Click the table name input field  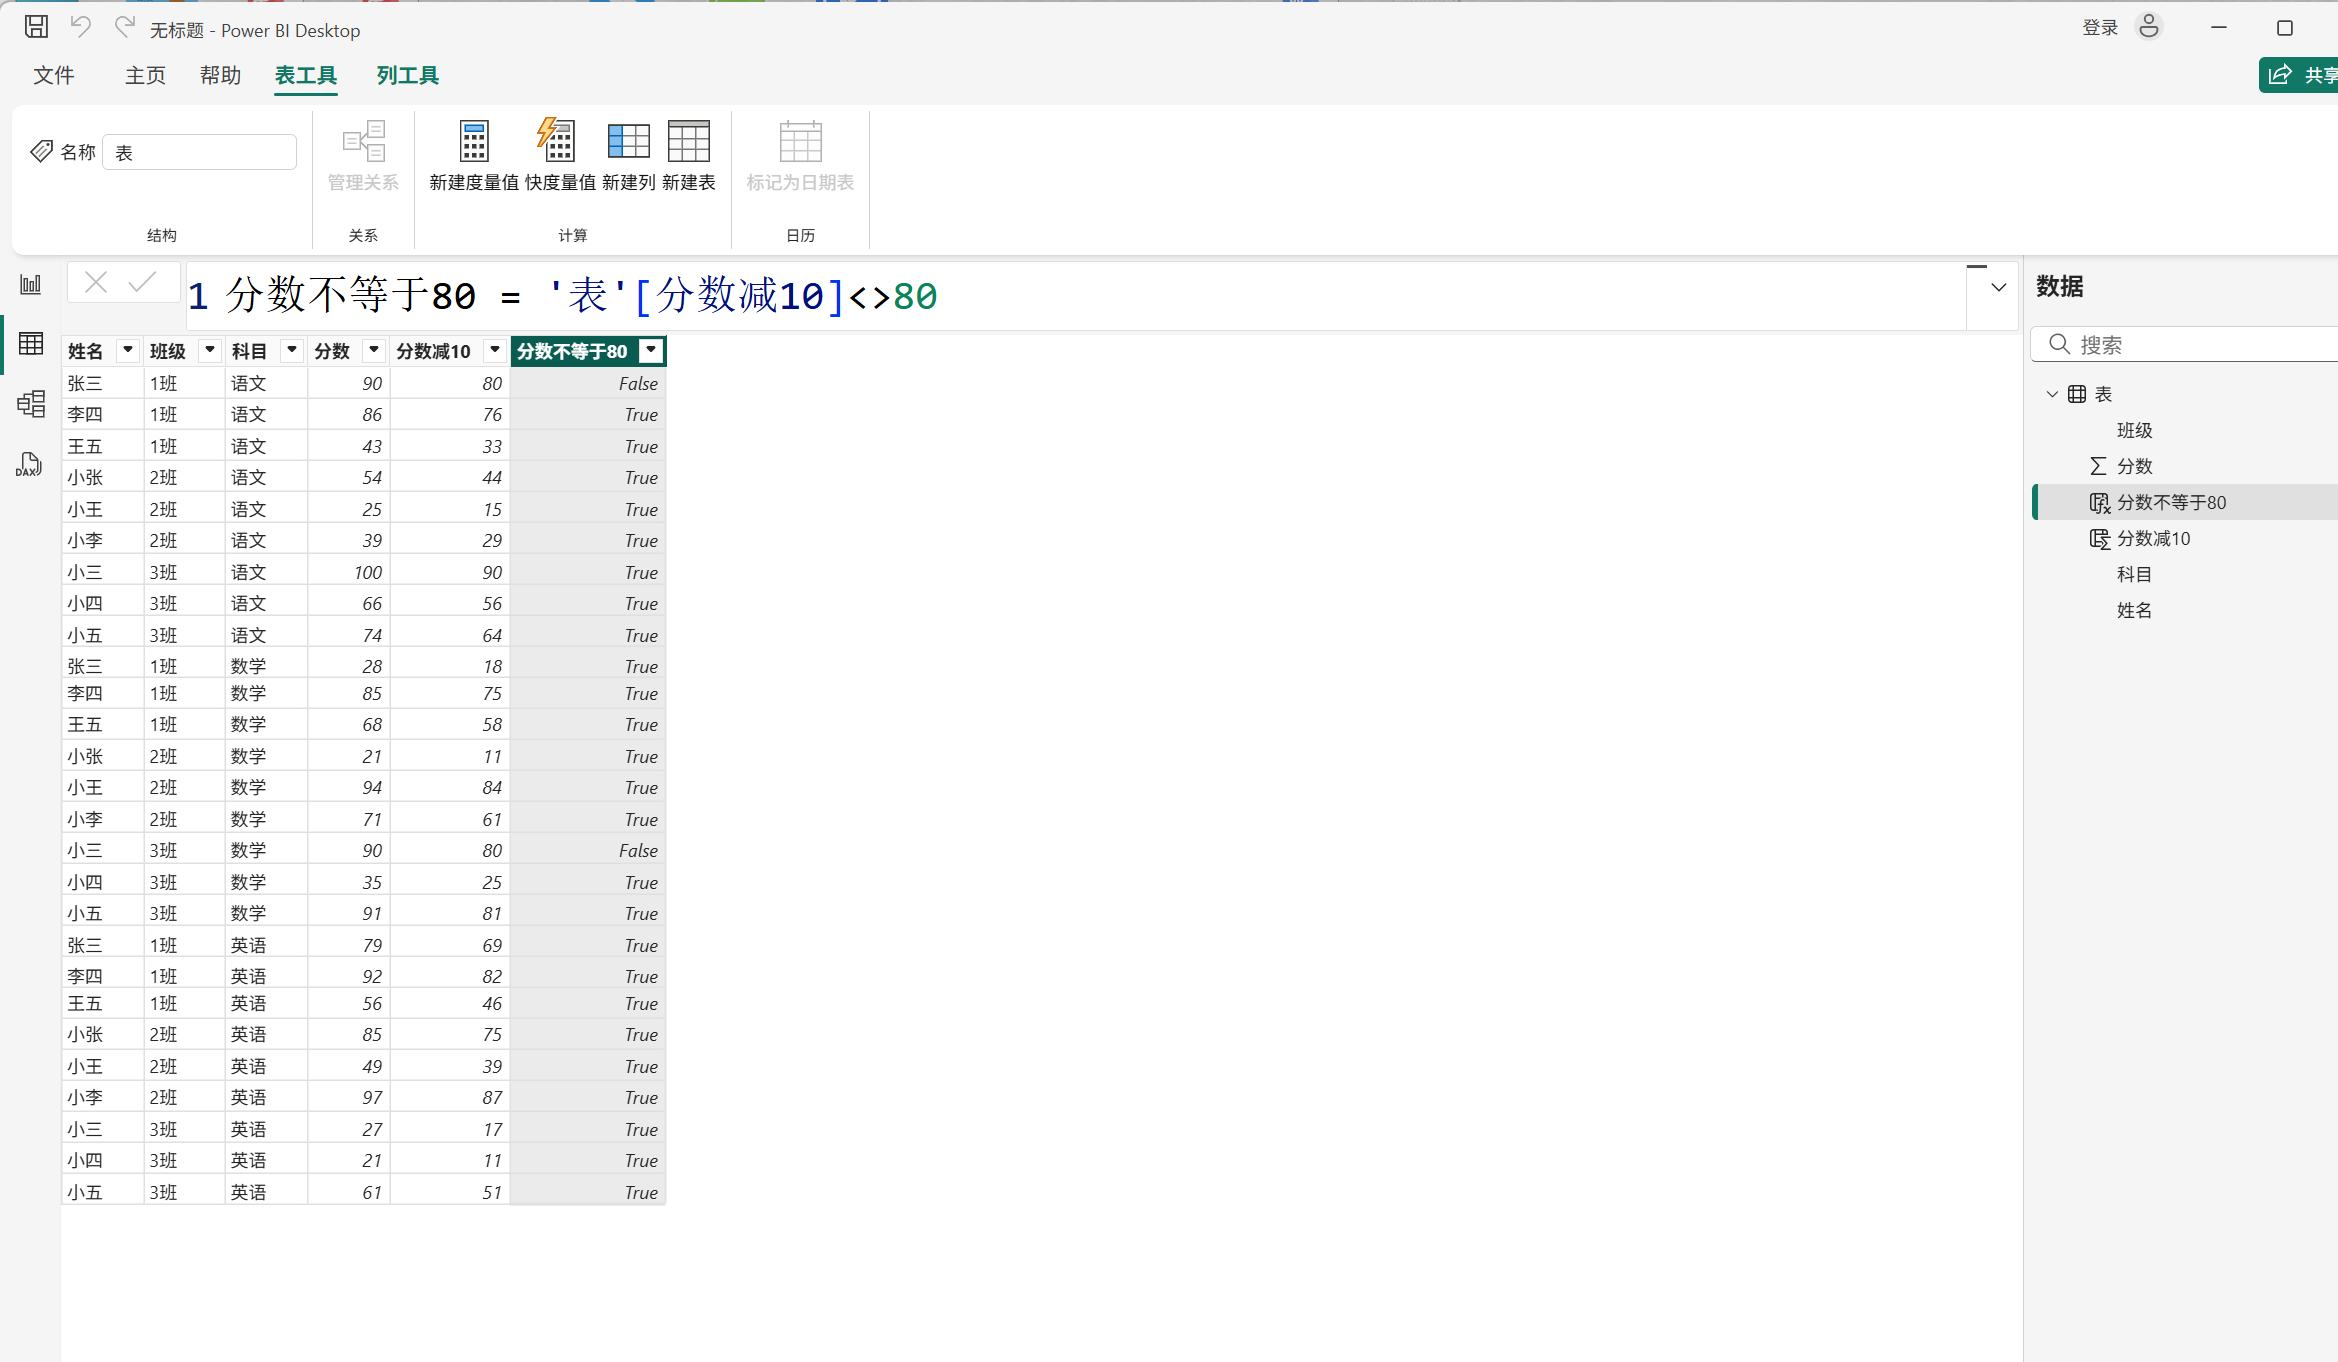click(x=200, y=153)
